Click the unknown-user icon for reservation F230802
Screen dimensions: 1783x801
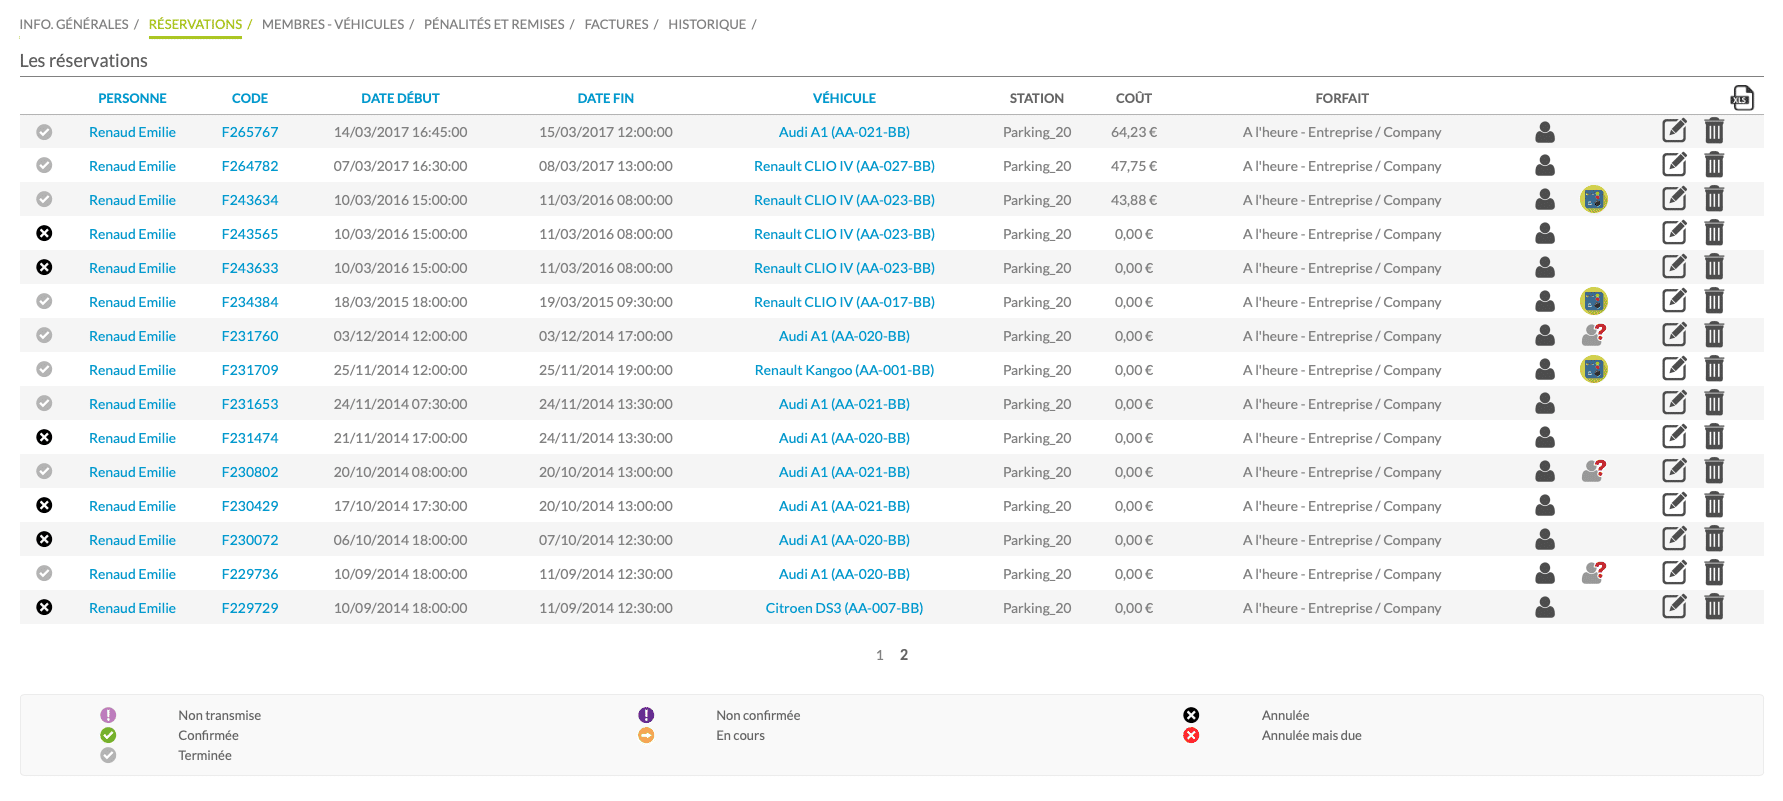point(1594,471)
